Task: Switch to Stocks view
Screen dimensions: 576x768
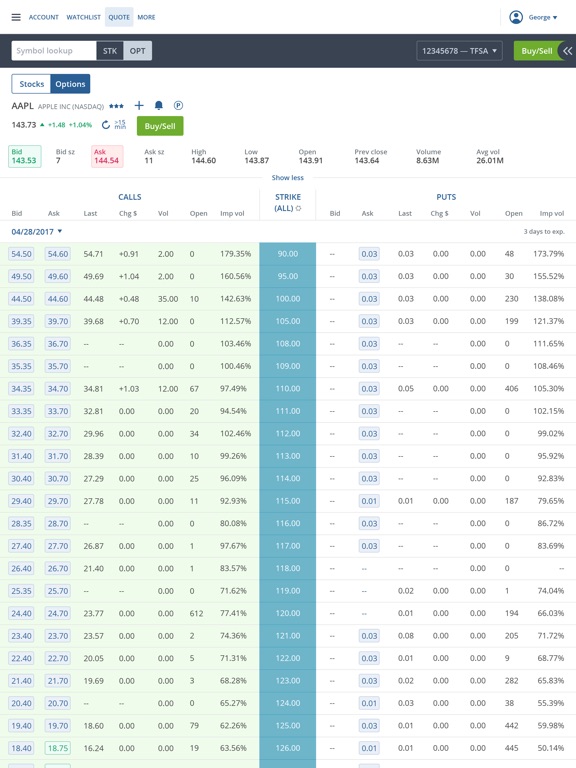Action: pyautogui.click(x=31, y=84)
